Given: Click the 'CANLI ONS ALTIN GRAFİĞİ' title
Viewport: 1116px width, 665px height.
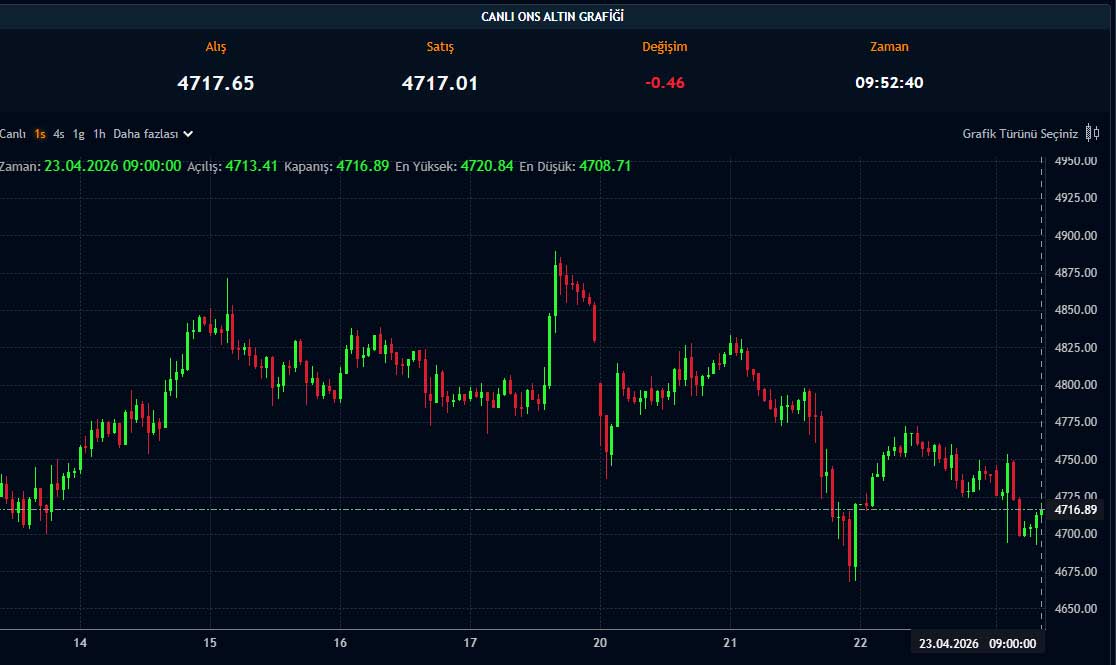Looking at the screenshot, I should click(558, 16).
